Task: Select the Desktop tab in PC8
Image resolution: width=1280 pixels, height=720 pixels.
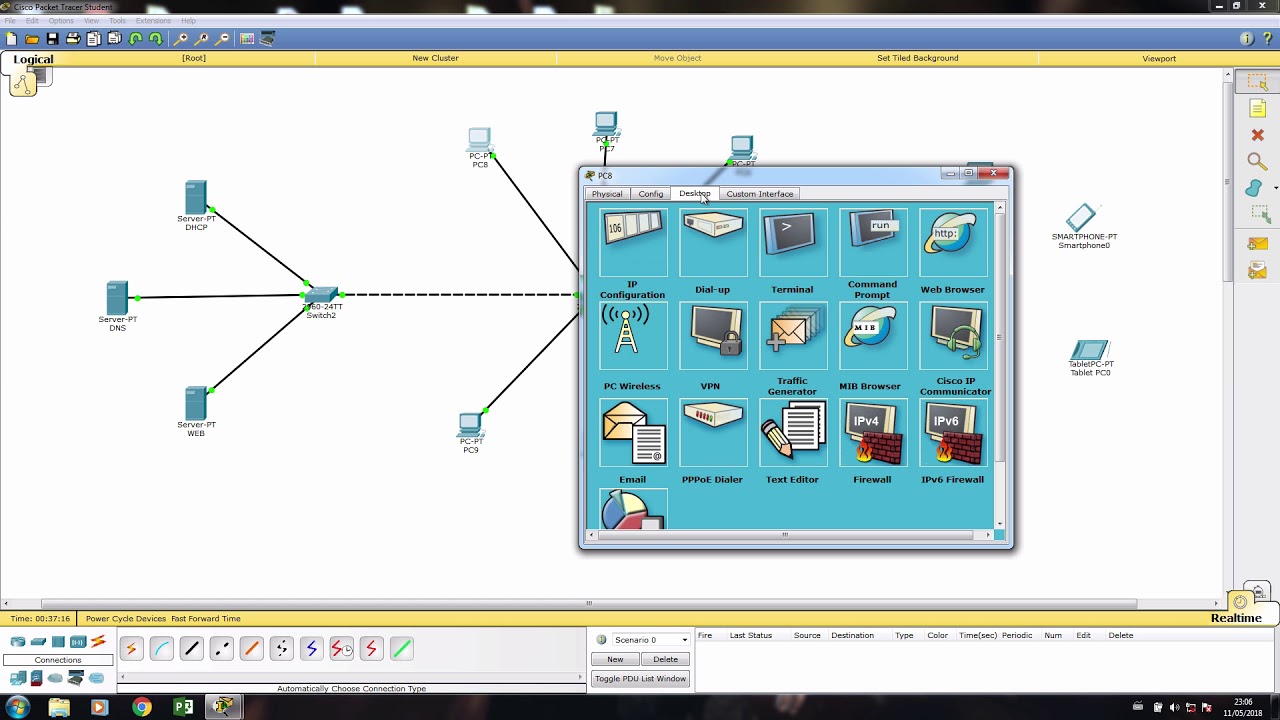Action: [695, 193]
